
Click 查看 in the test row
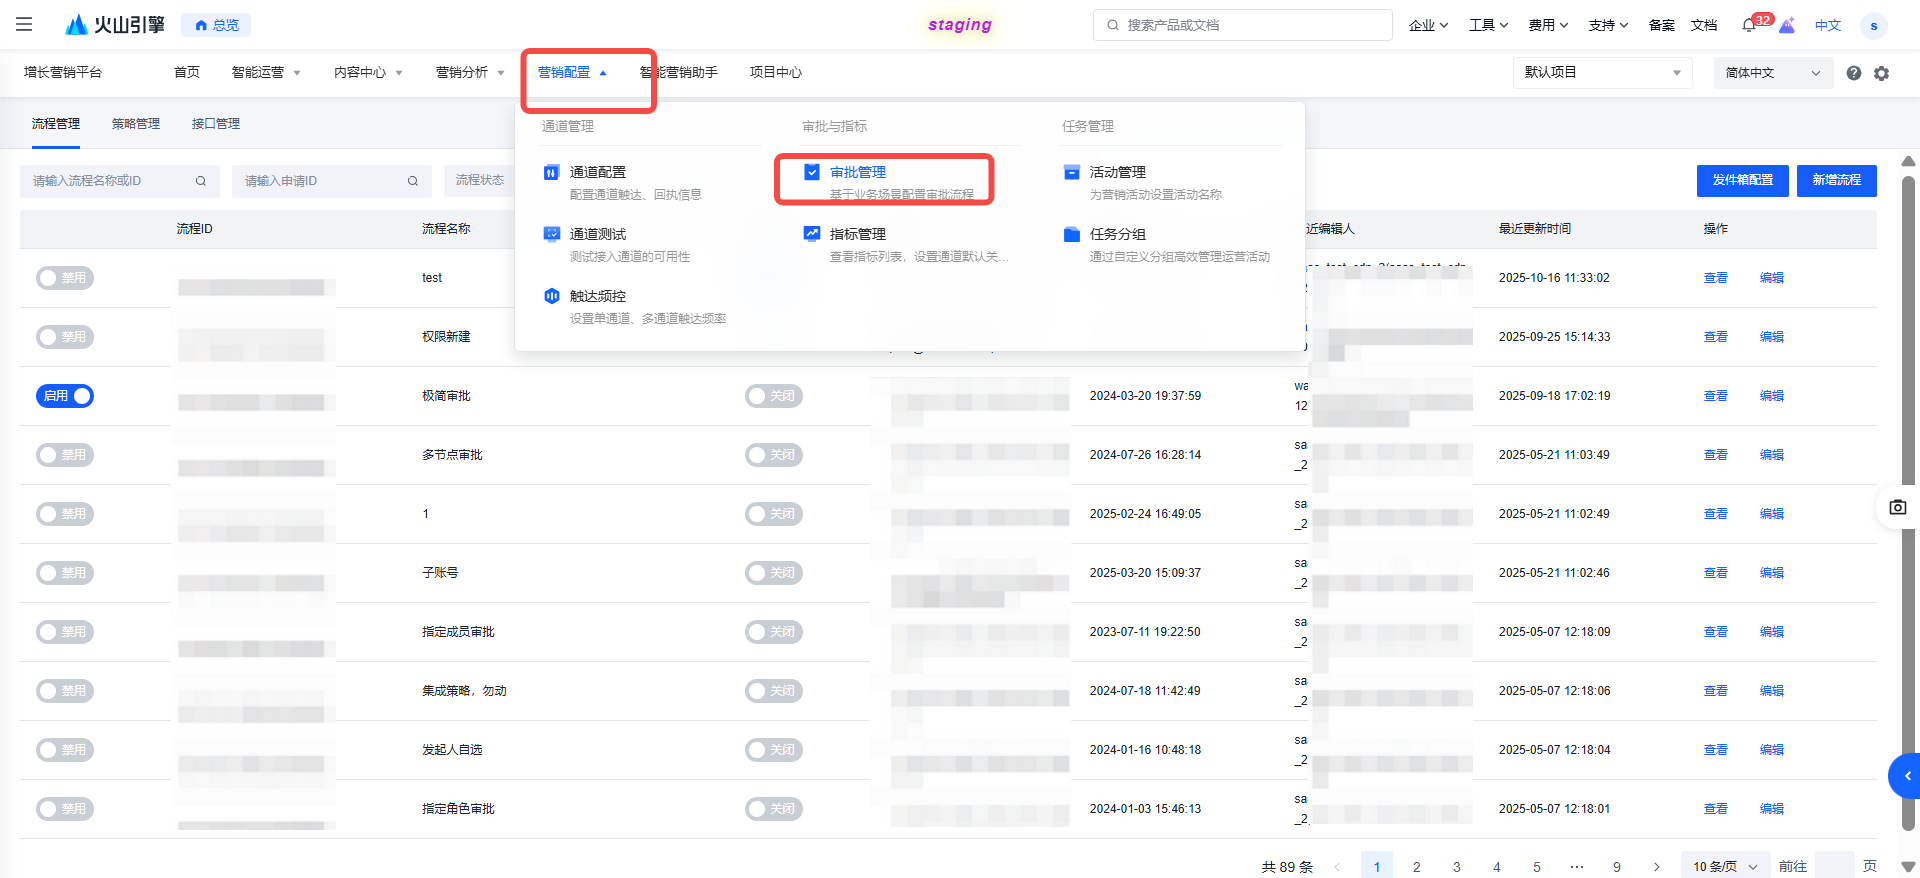coord(1716,278)
